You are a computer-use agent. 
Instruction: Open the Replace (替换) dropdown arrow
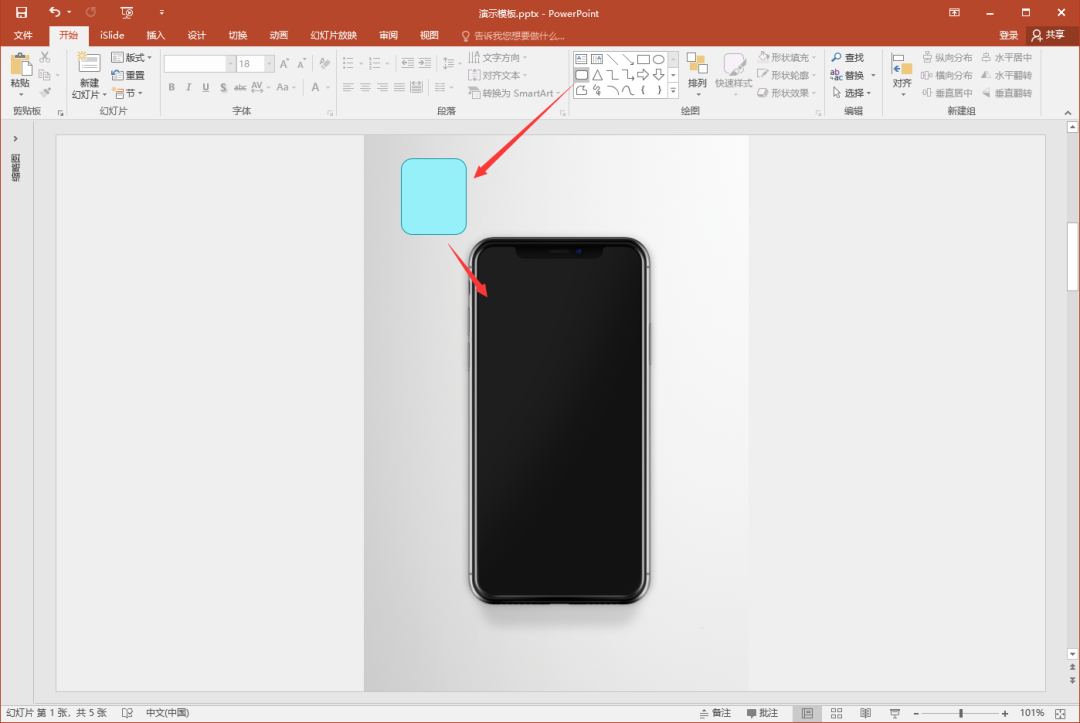[x=873, y=75]
